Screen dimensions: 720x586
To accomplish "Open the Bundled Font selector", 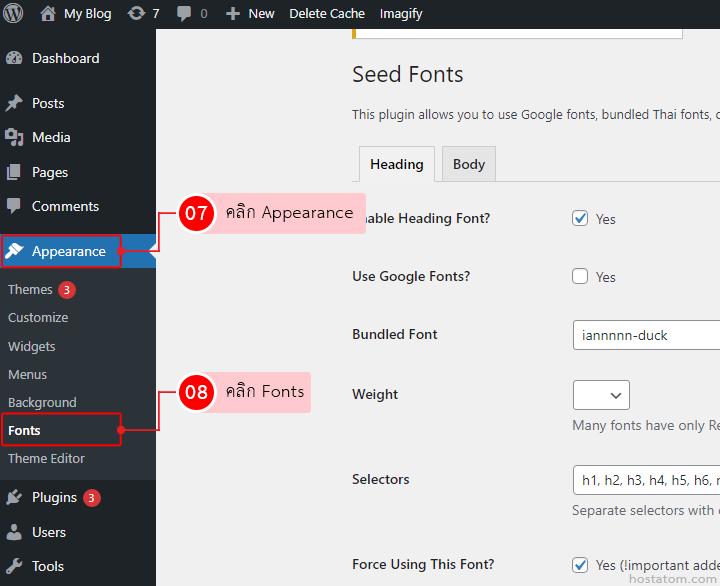I will (x=646, y=335).
